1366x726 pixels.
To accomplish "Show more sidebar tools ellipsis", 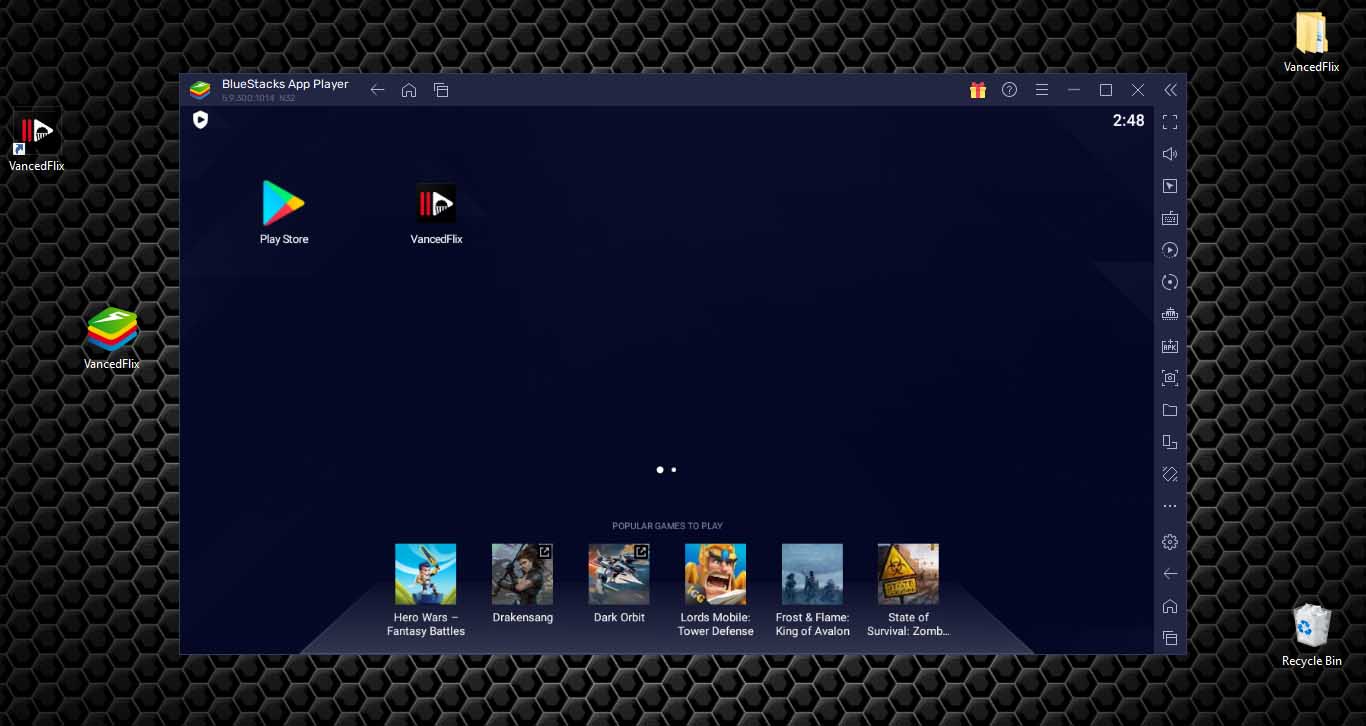I will pyautogui.click(x=1170, y=506).
